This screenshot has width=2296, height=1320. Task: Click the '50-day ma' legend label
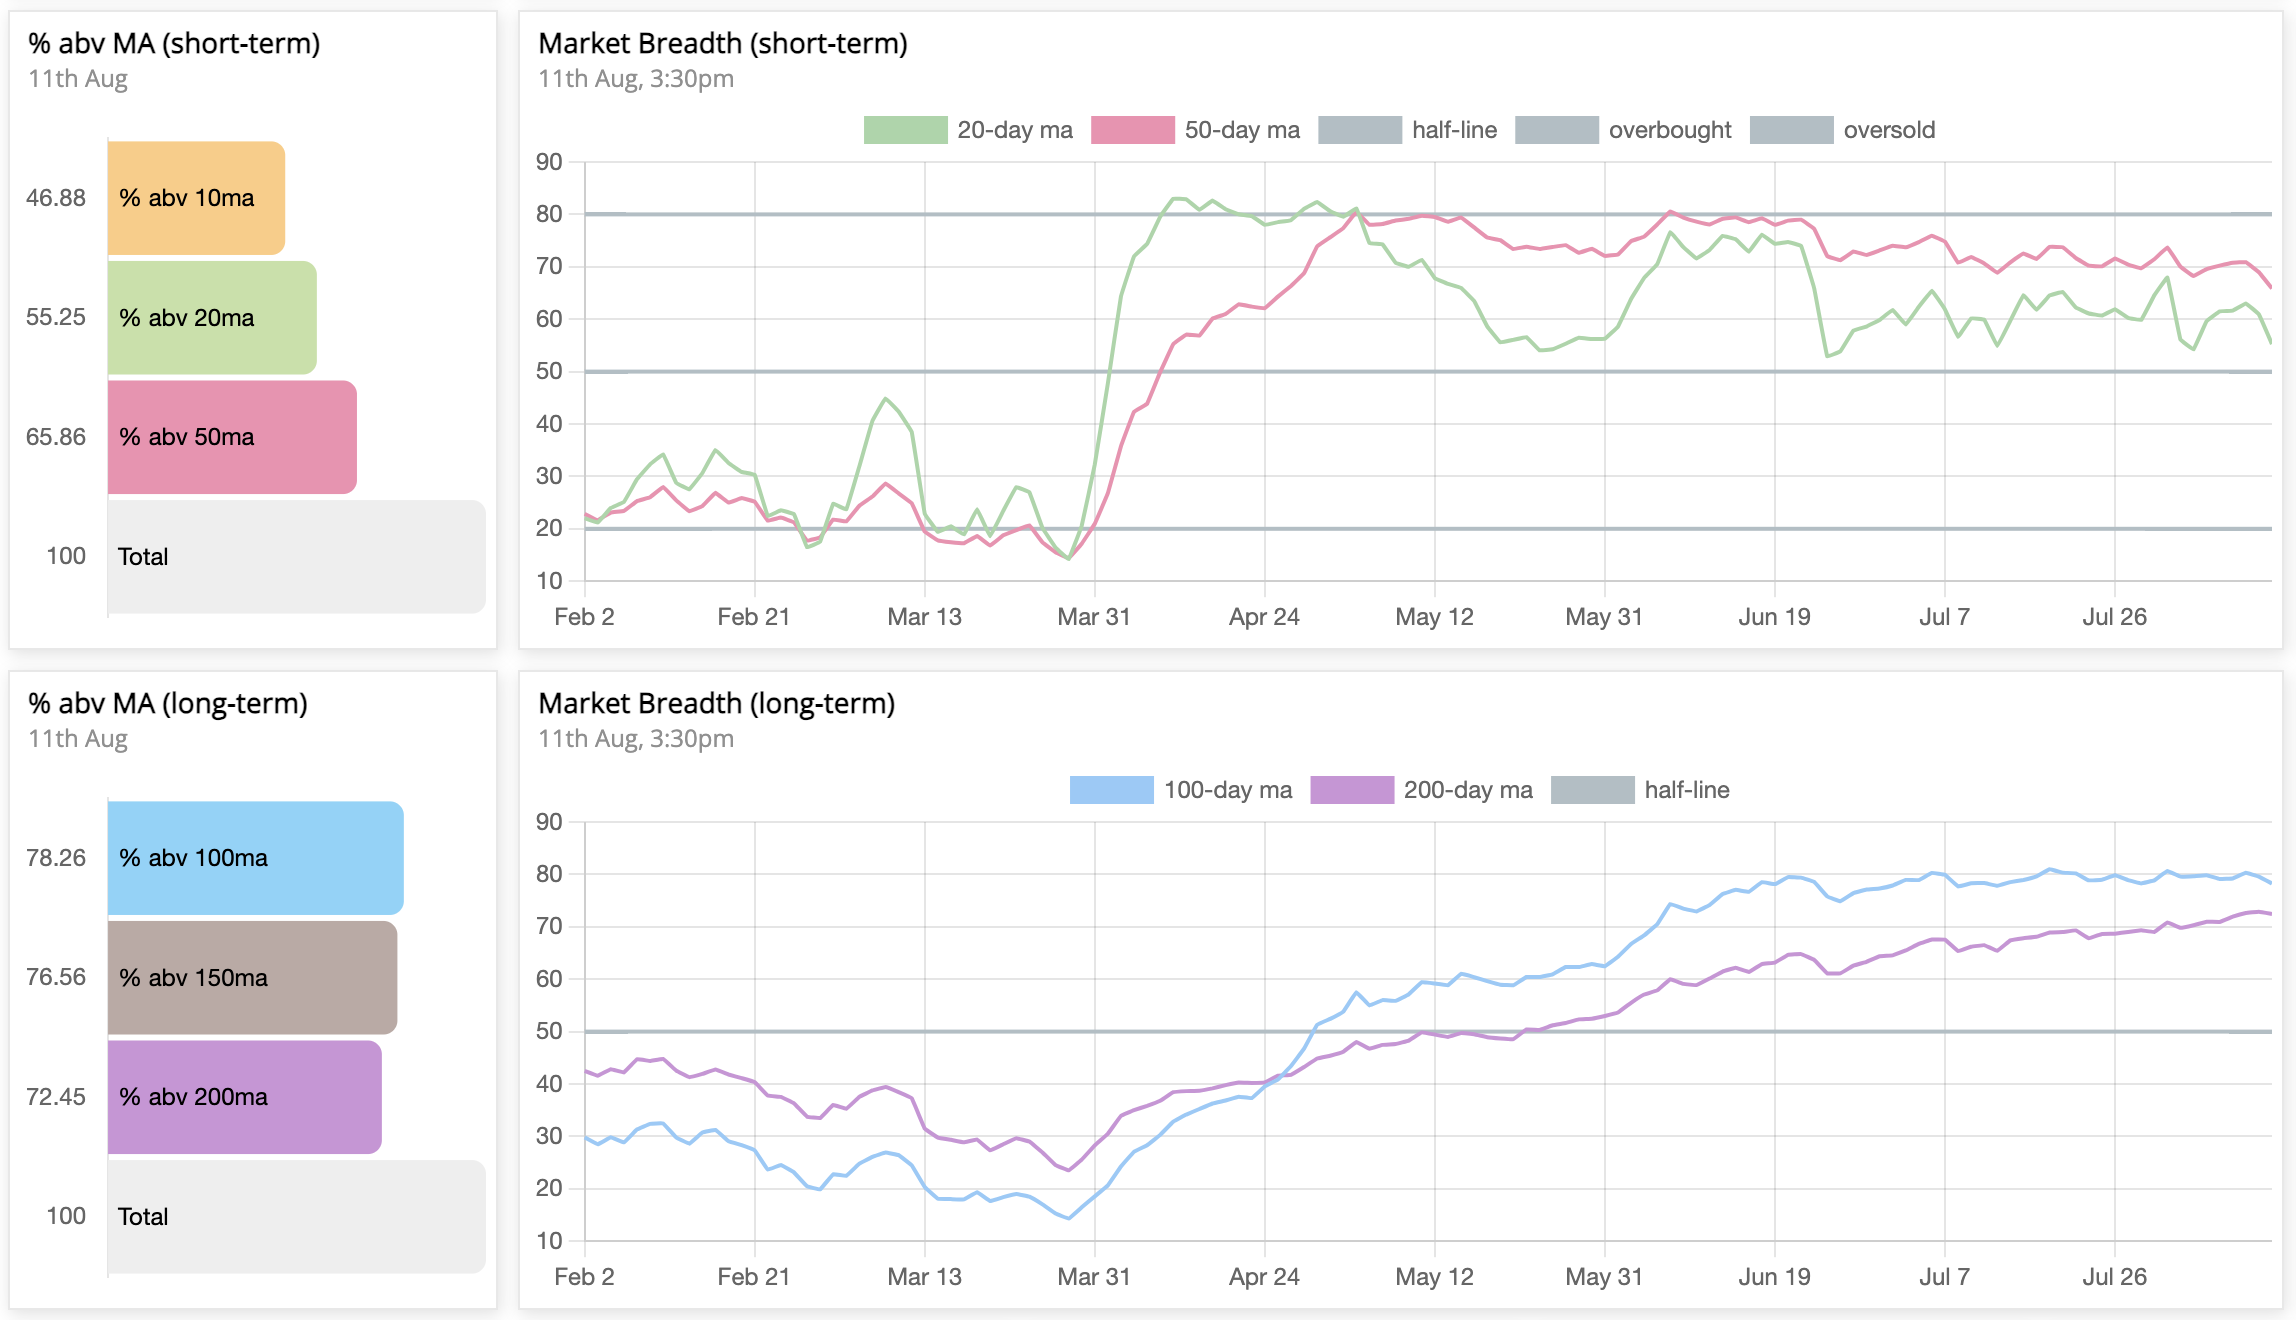point(1242,130)
